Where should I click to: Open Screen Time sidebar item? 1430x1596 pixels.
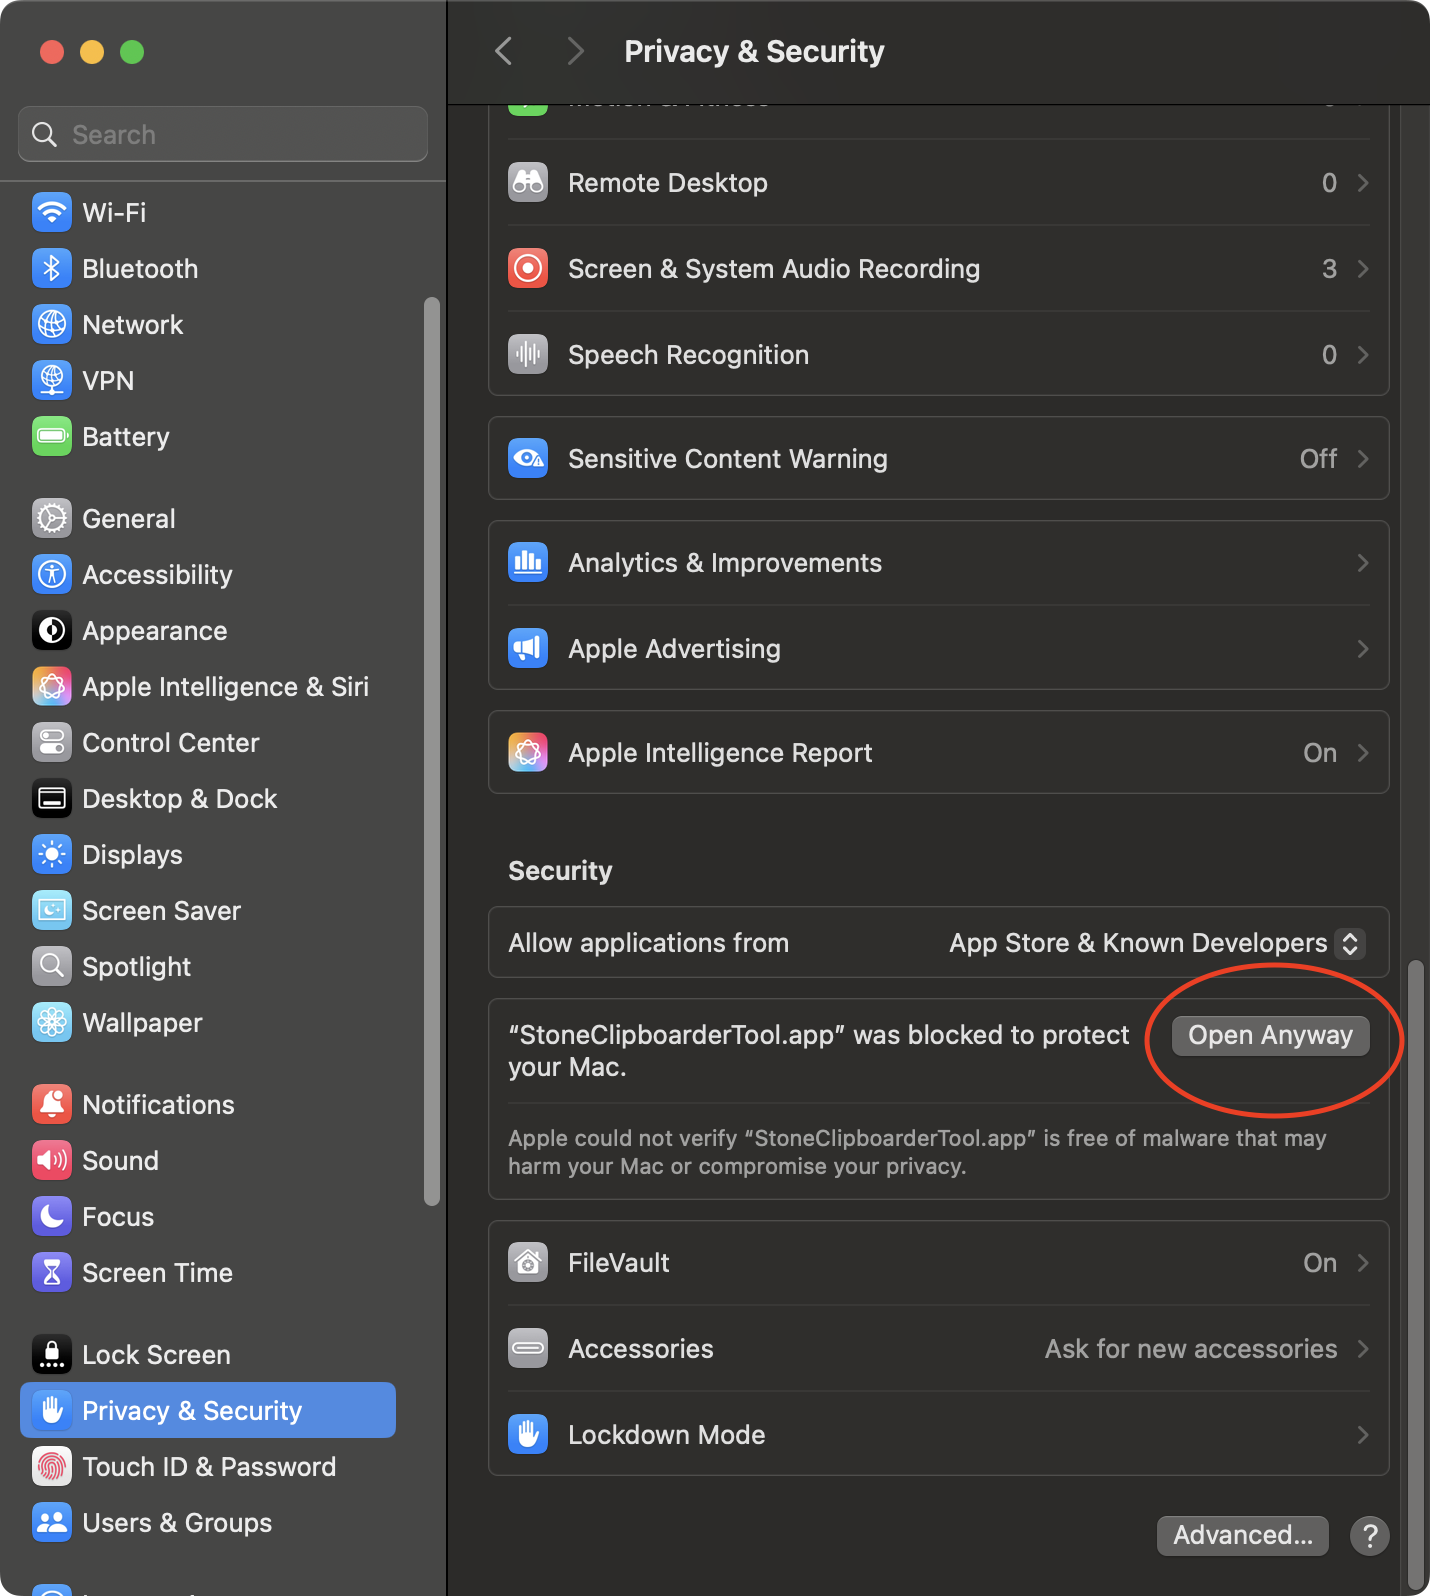(x=208, y=1272)
